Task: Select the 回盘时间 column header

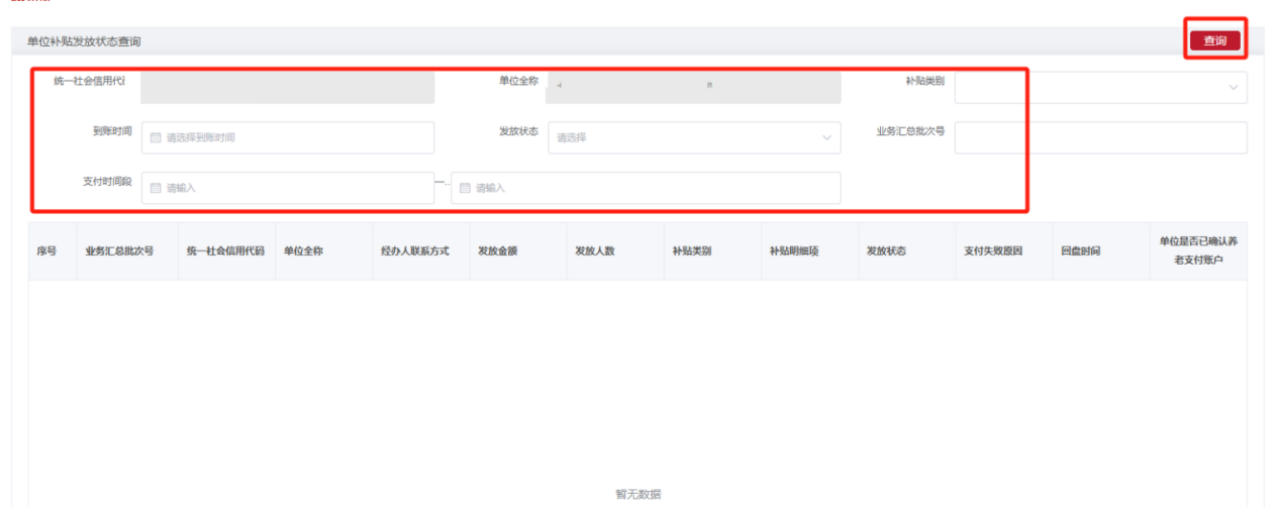Action: 1080,251
